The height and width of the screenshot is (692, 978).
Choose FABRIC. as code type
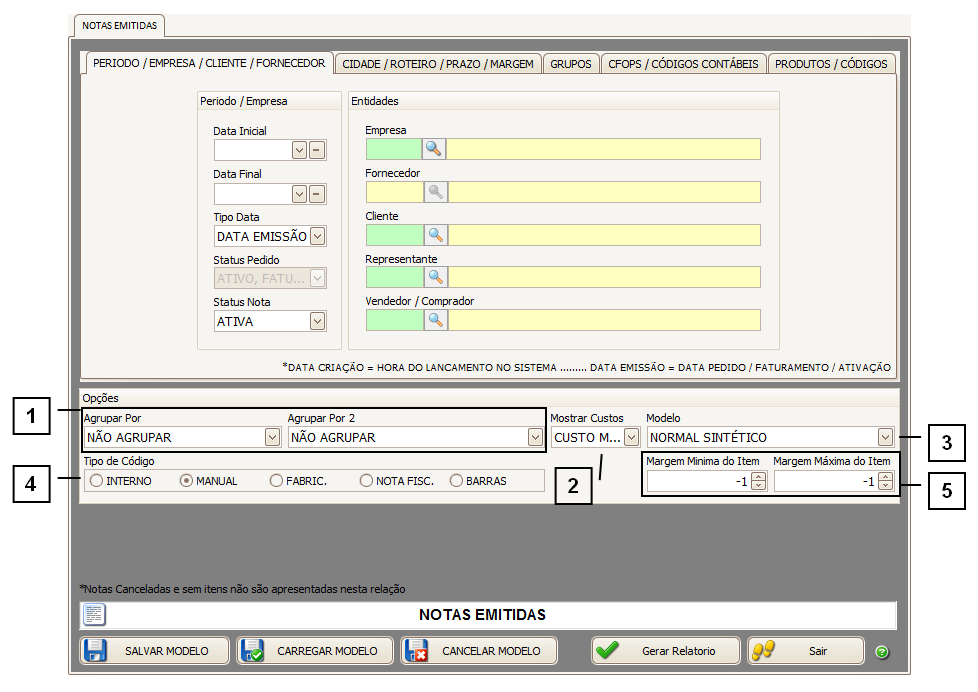(x=276, y=481)
